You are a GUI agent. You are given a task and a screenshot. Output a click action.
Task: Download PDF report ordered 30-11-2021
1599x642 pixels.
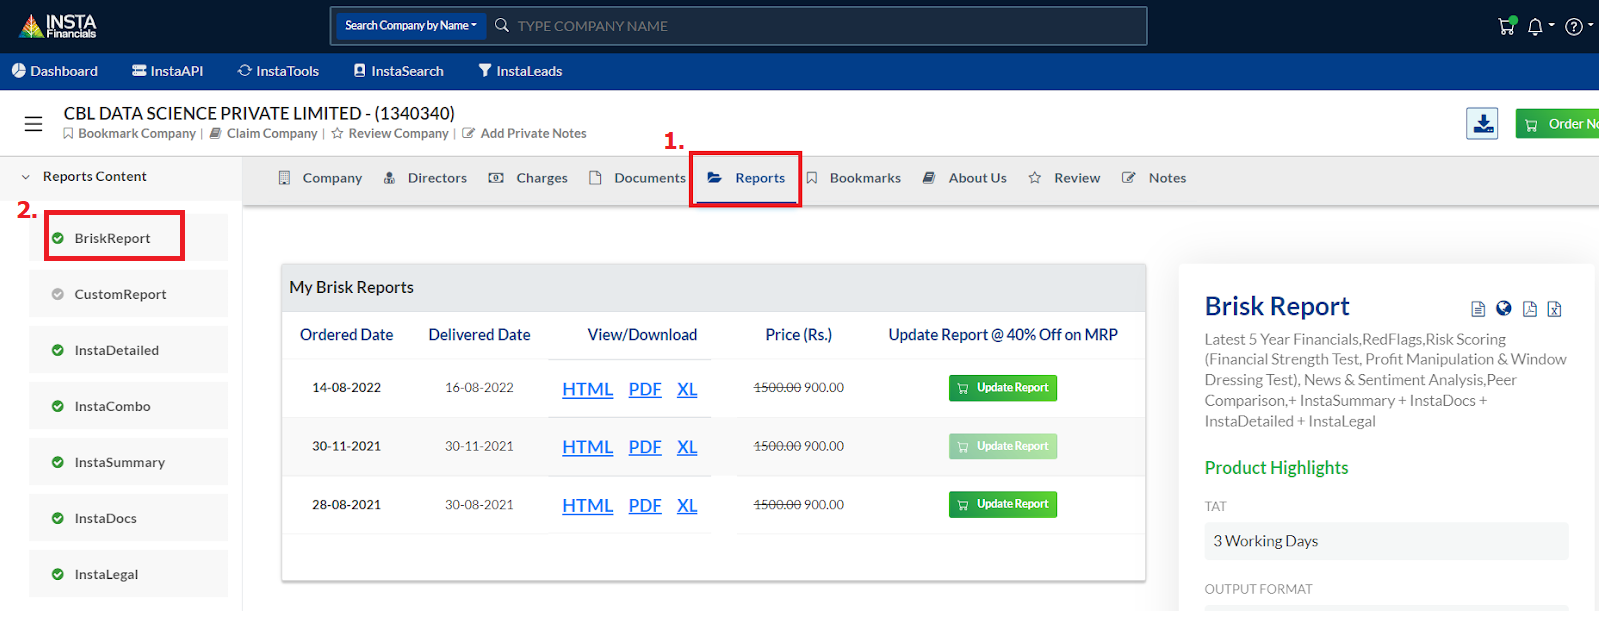coord(645,447)
